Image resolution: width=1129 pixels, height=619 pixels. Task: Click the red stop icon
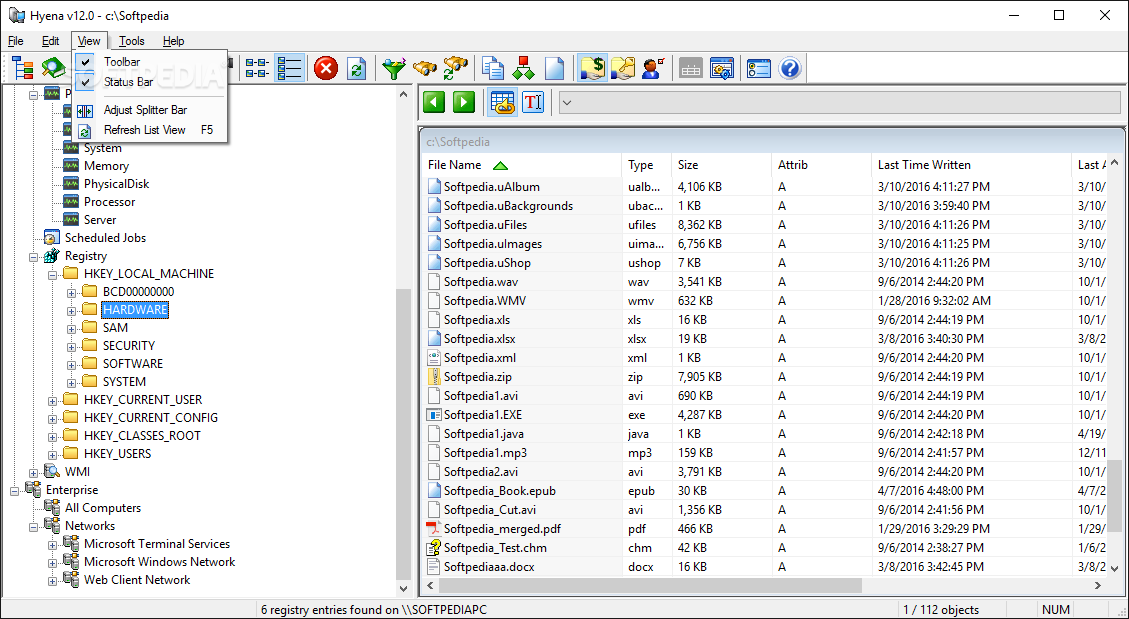click(326, 68)
